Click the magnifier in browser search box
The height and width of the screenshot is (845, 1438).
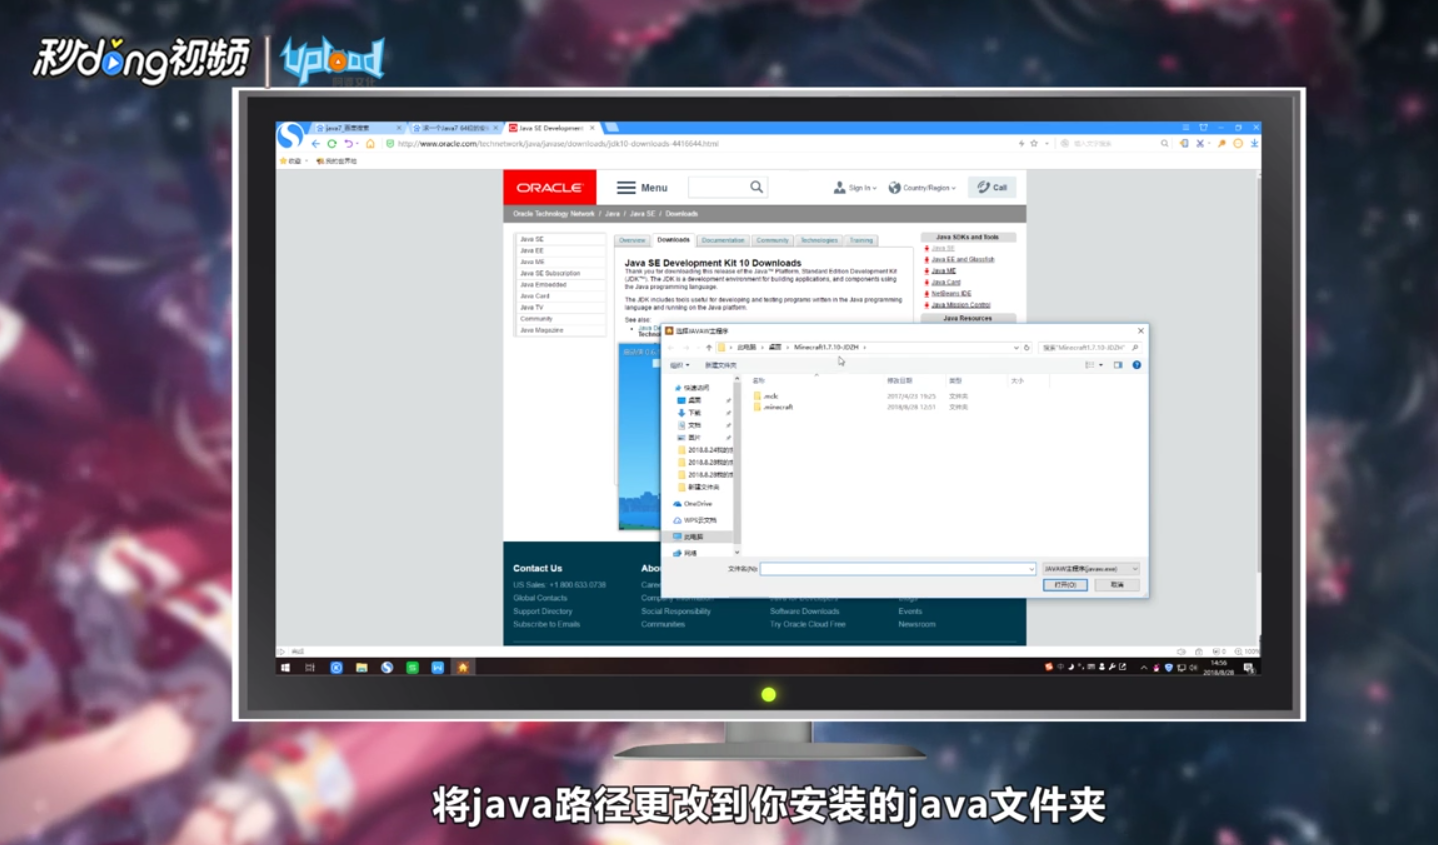[1164, 144]
